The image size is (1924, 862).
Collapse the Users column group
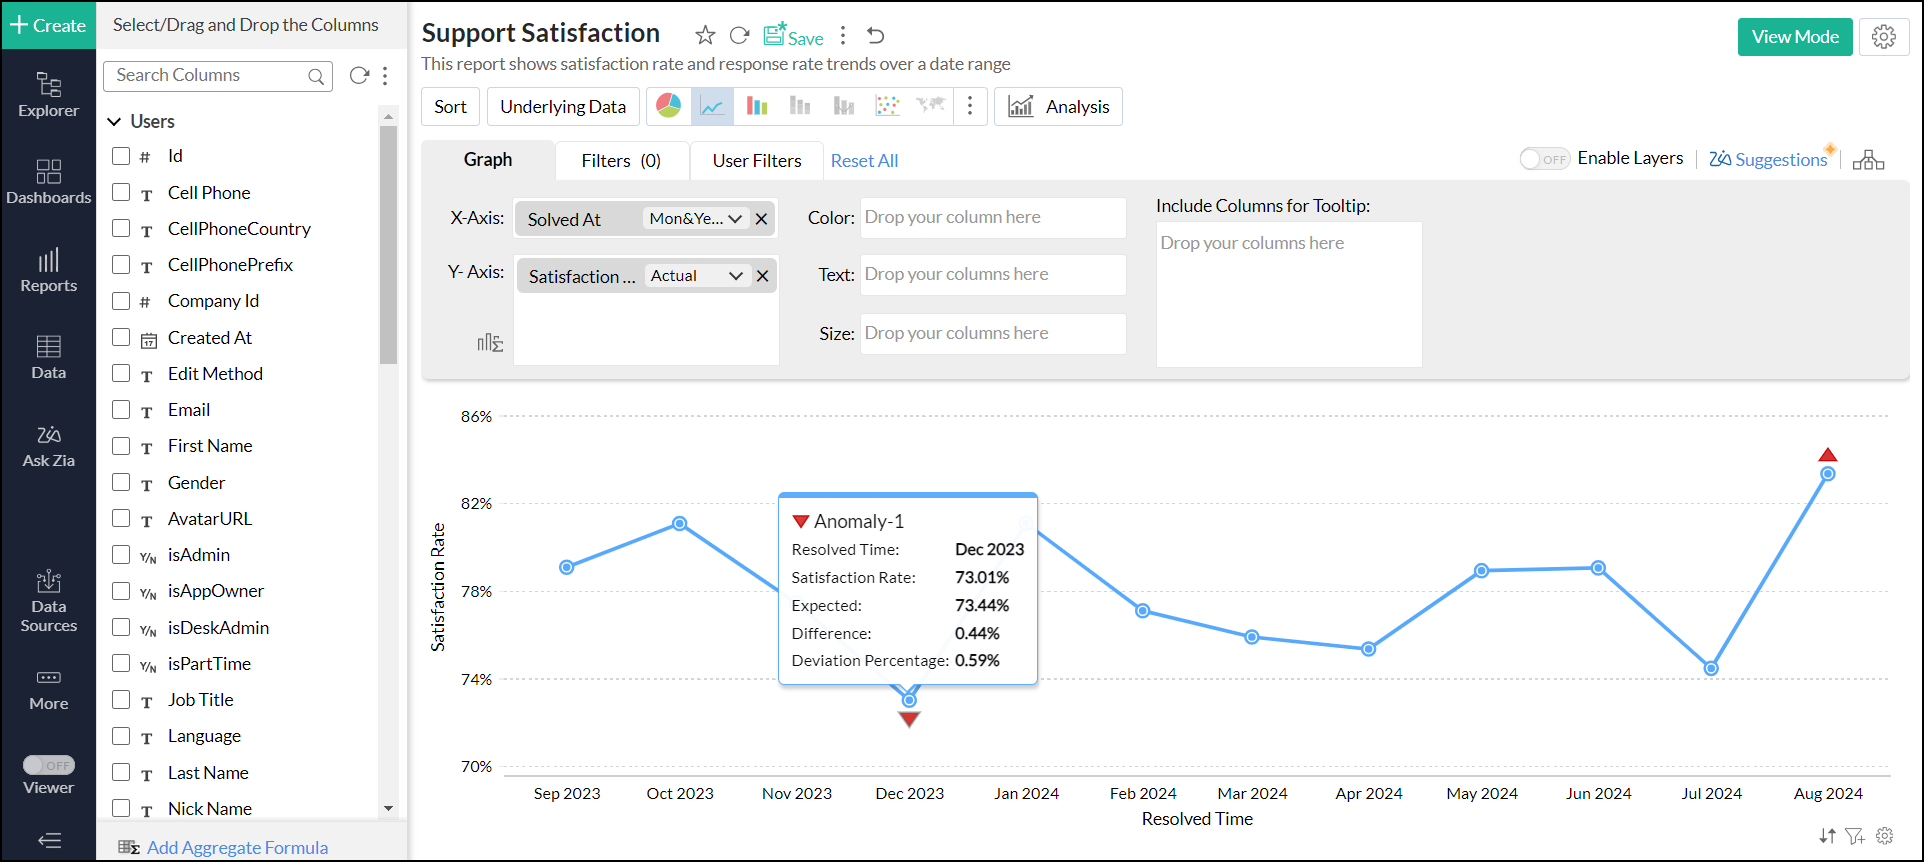click(114, 122)
